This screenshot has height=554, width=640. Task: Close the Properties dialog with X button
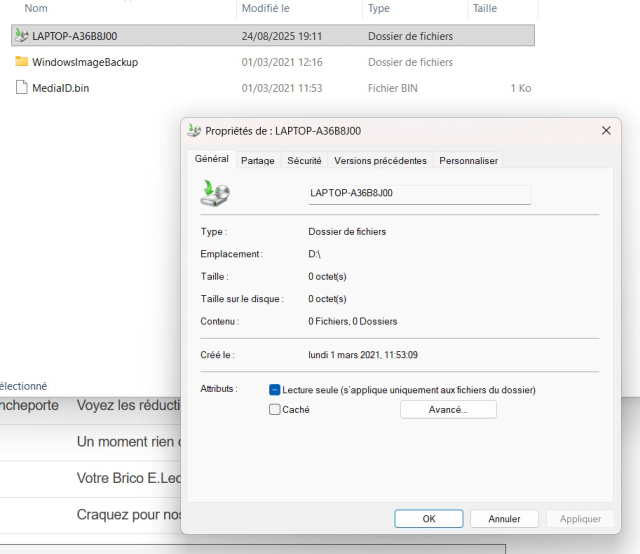click(x=605, y=132)
